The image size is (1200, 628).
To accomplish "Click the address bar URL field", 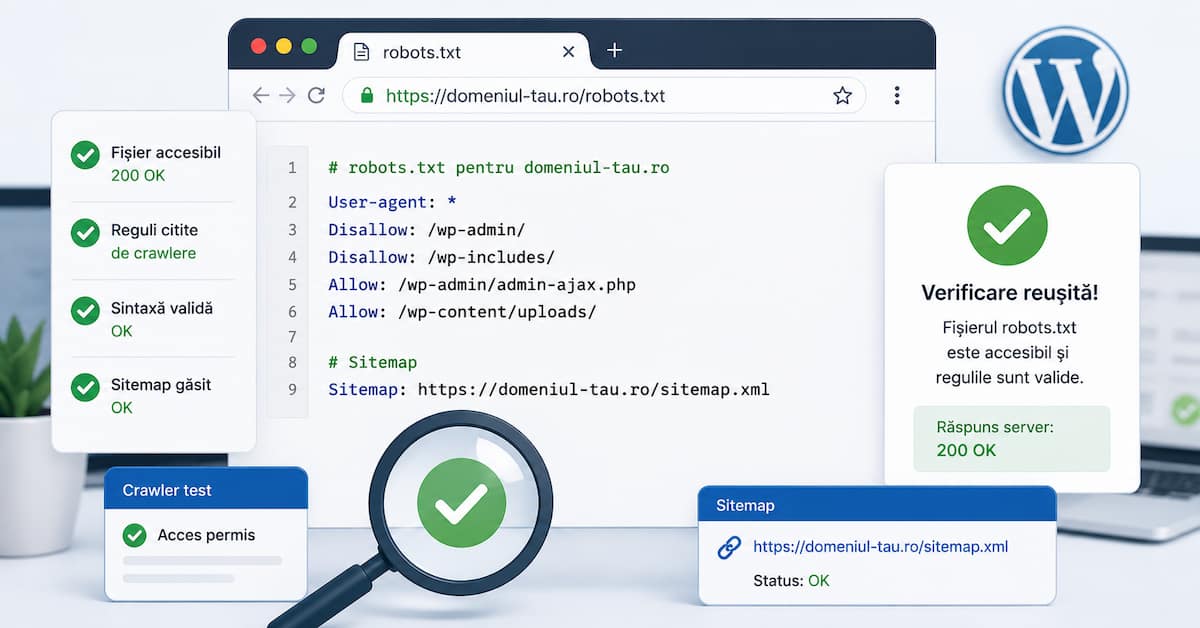I will tap(604, 96).
